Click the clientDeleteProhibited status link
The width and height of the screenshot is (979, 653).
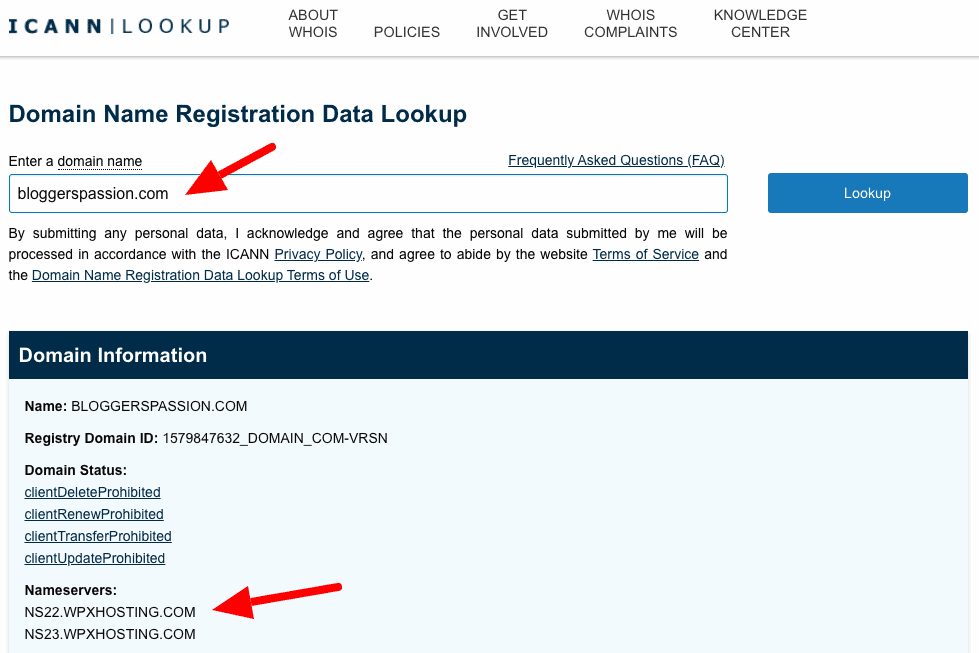(x=92, y=492)
